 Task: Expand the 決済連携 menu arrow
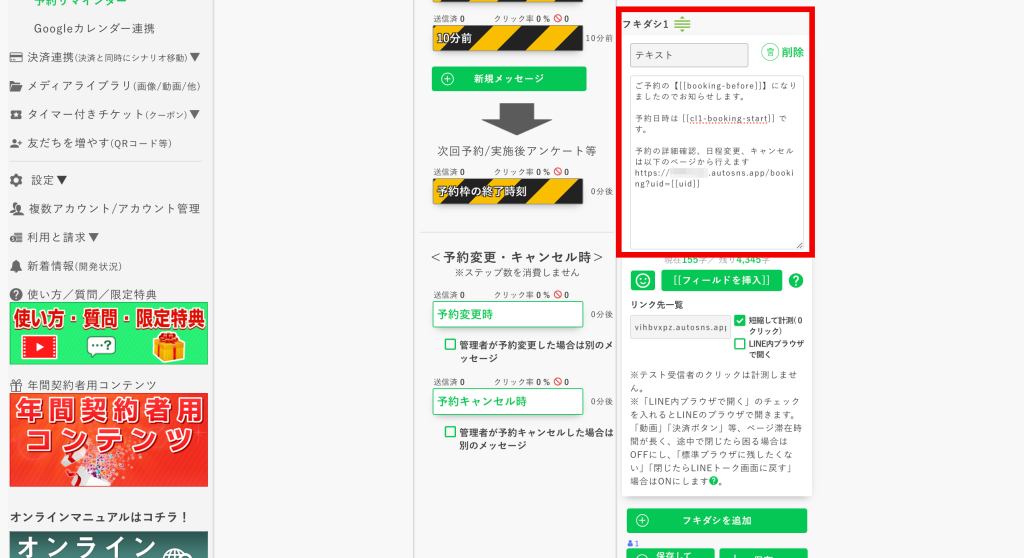[195, 57]
